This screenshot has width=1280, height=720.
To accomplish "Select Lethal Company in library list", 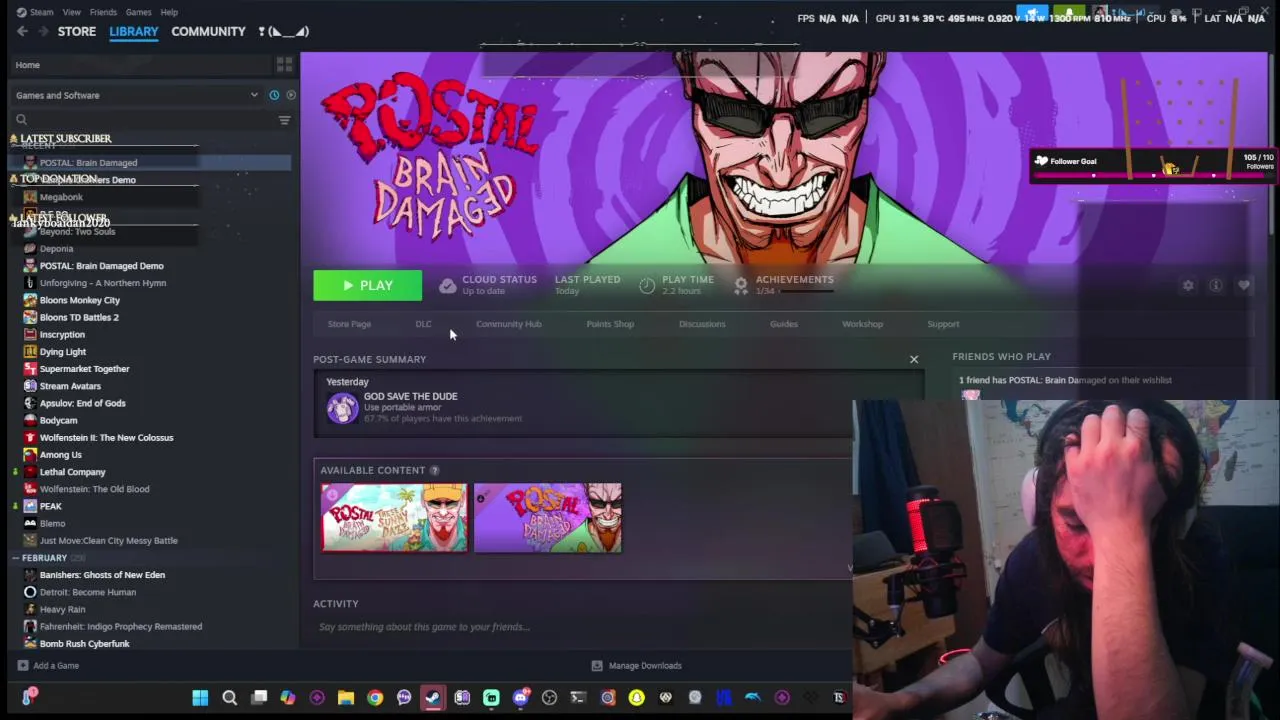I will pos(72,472).
